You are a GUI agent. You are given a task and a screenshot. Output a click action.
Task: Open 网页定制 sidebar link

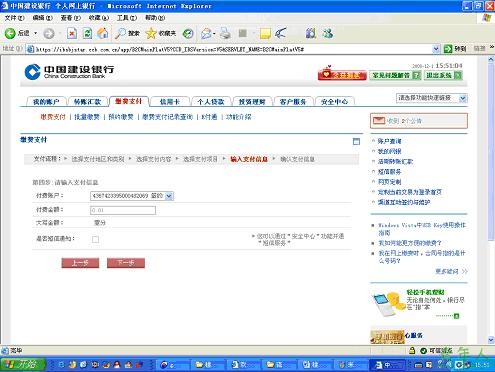pos(389,182)
